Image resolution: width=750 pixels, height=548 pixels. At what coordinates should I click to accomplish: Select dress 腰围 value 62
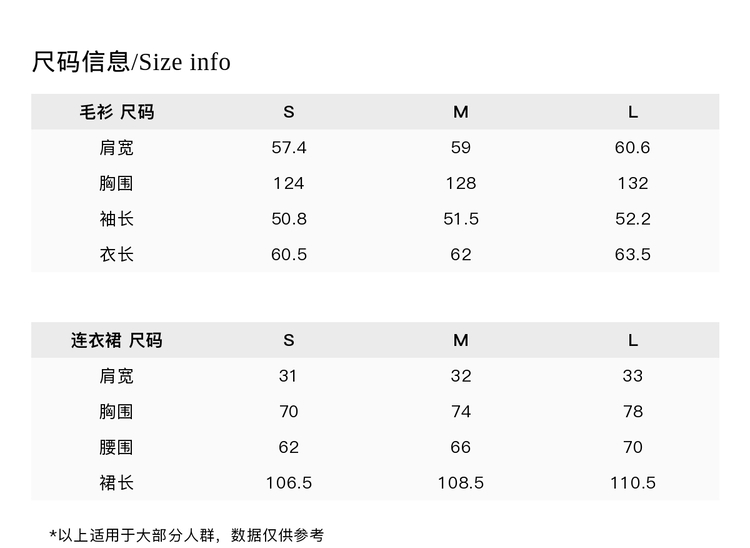pos(288,447)
